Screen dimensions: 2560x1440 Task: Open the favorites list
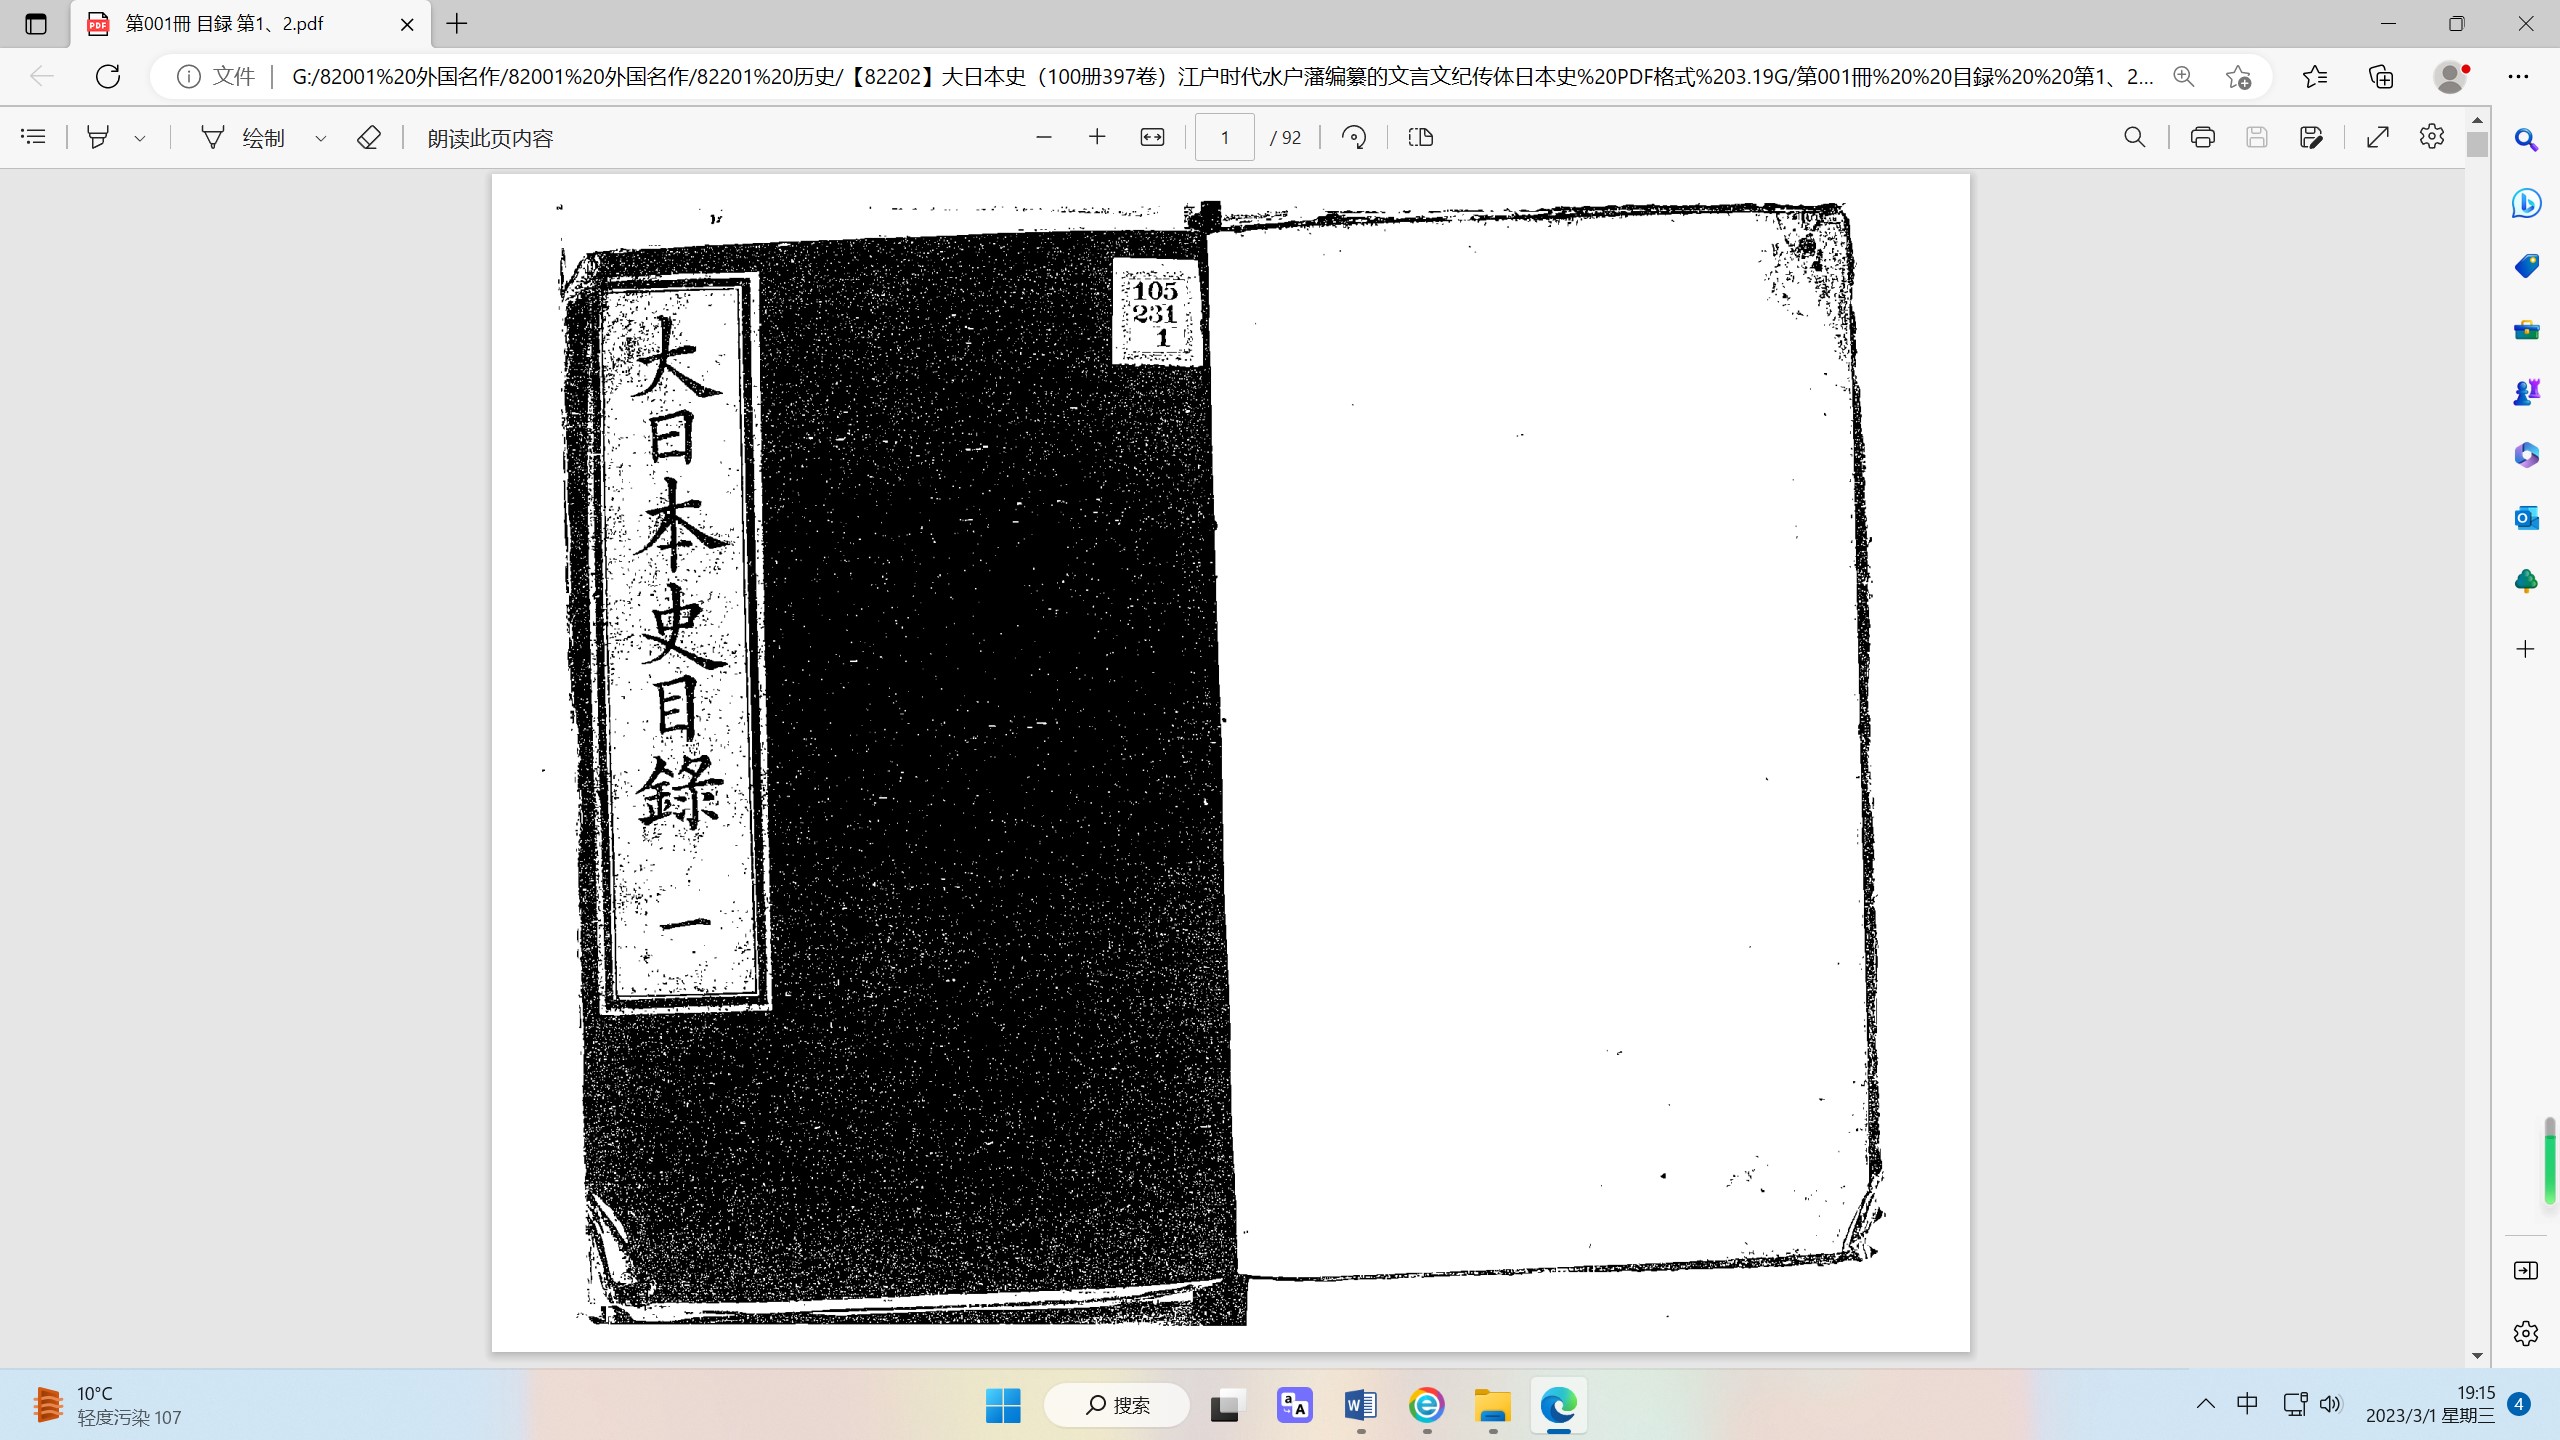(x=2314, y=77)
